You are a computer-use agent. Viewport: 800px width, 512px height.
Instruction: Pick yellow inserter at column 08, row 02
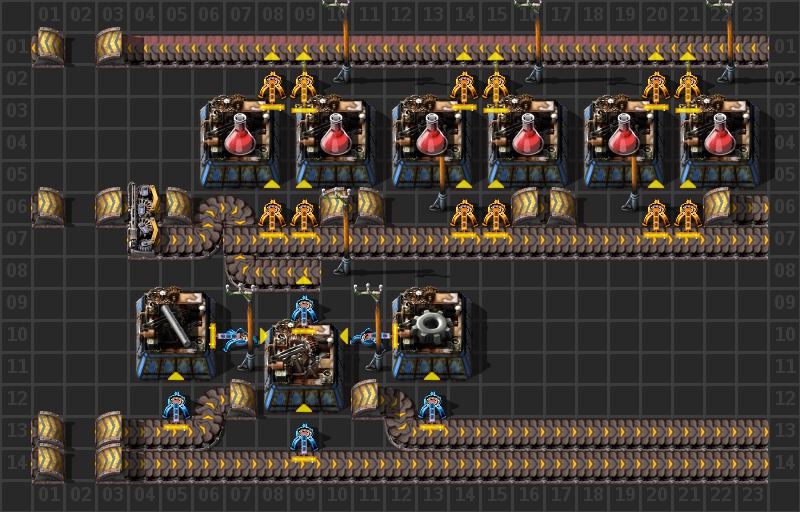(272, 89)
